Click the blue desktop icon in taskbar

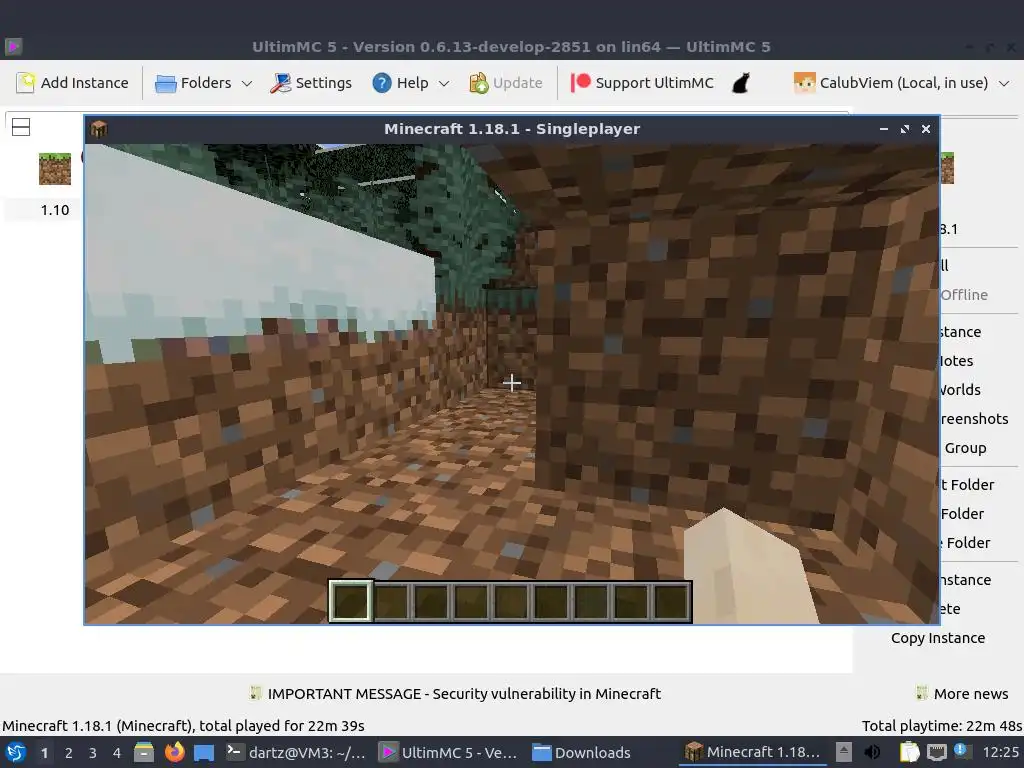point(204,752)
